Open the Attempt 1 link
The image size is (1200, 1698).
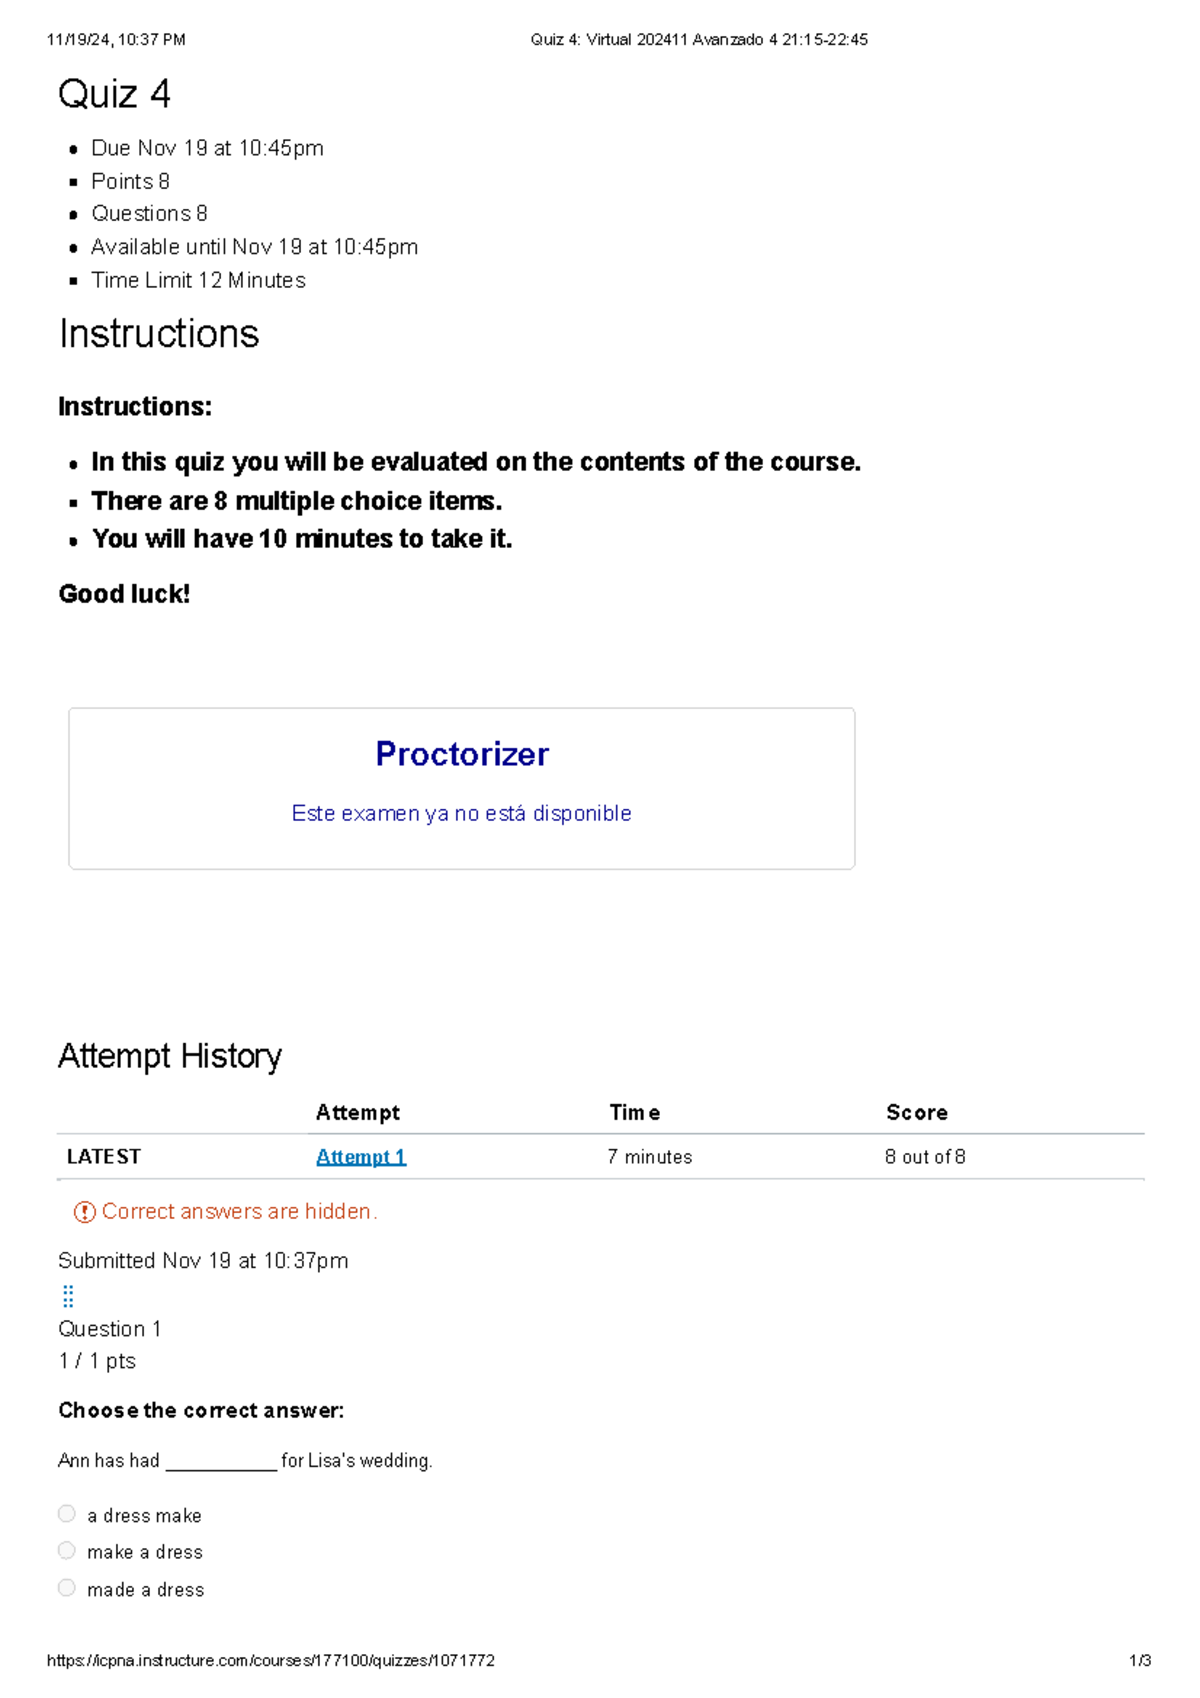click(x=361, y=1157)
